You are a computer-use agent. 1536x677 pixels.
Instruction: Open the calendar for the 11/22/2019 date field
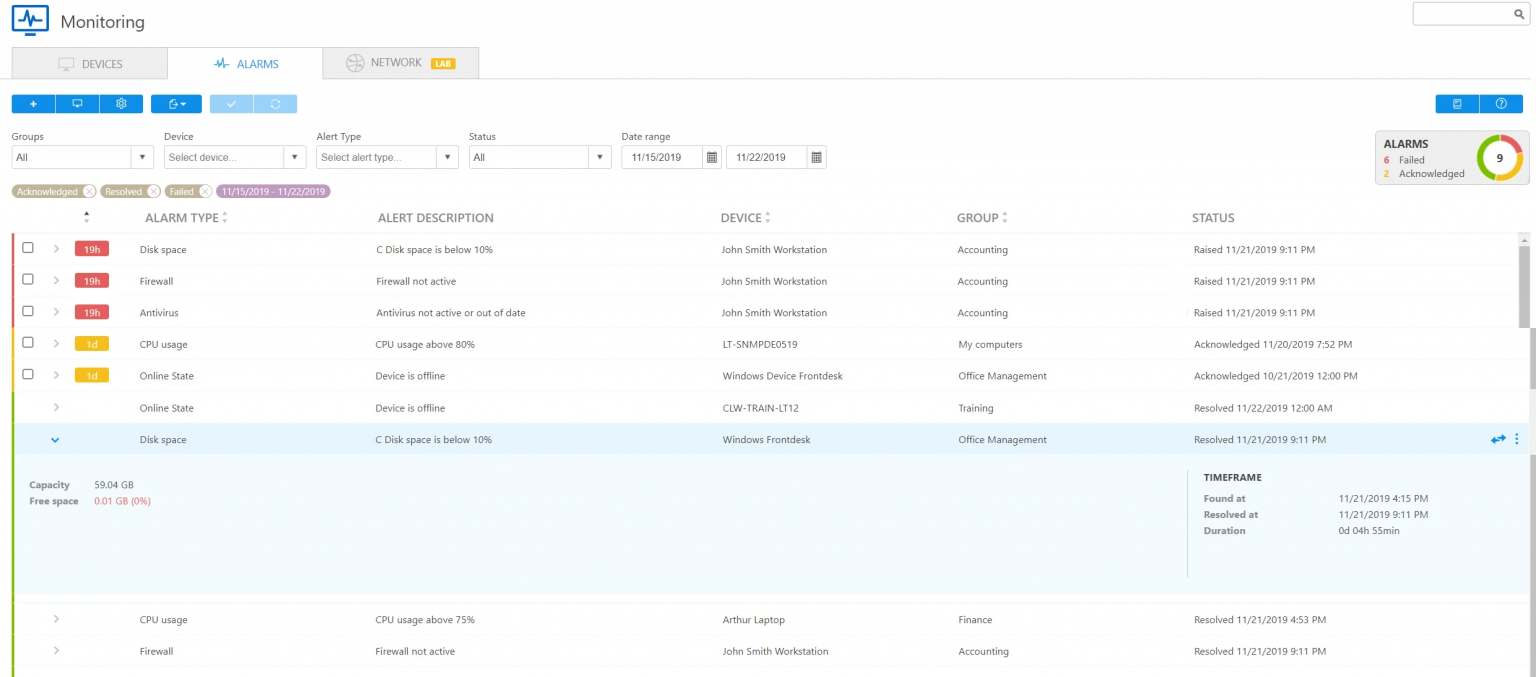815,157
